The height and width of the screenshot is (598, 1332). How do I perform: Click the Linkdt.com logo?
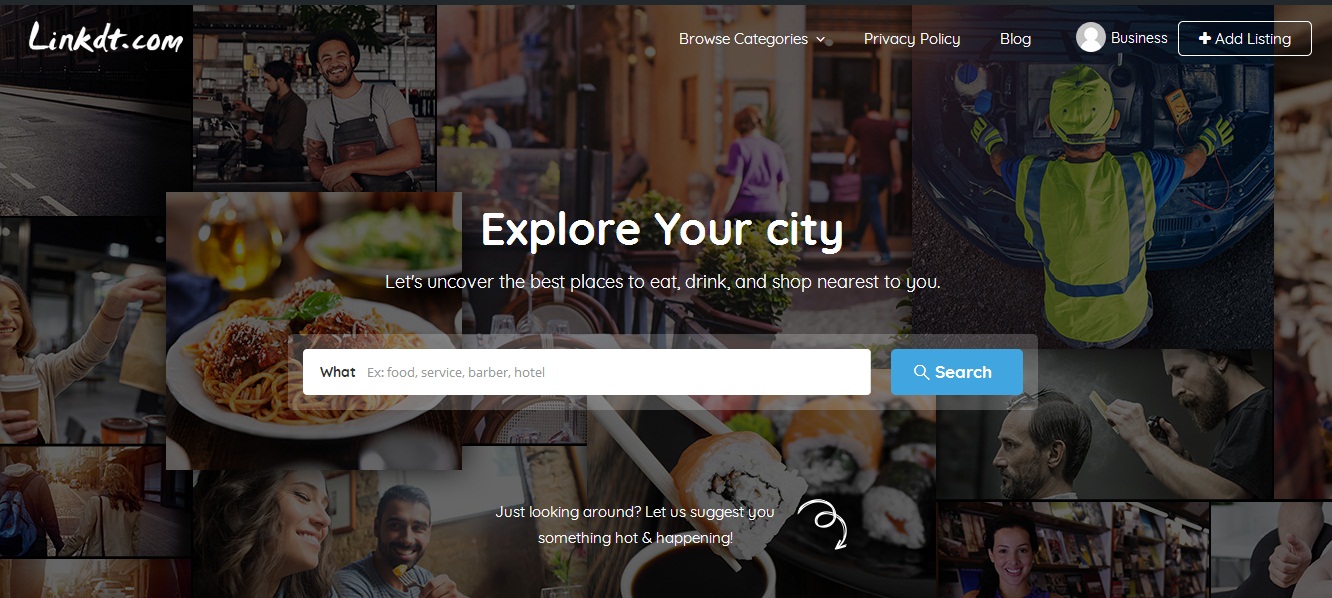[106, 38]
